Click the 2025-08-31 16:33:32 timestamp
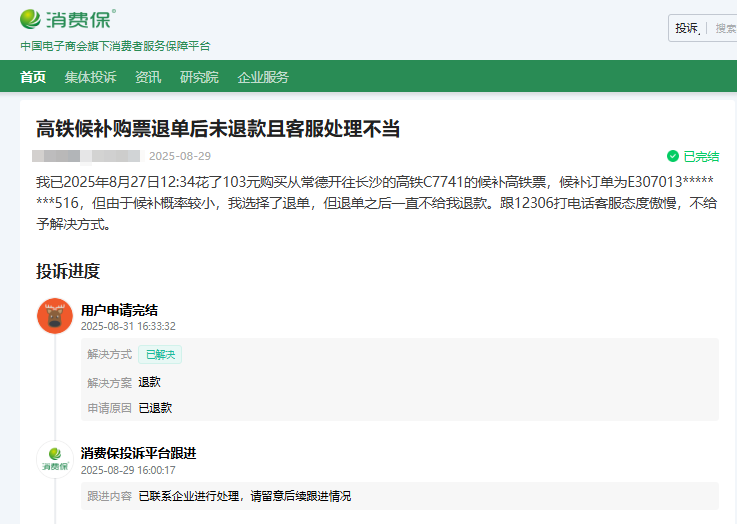Screen dimensions: 737x524 tap(128, 326)
